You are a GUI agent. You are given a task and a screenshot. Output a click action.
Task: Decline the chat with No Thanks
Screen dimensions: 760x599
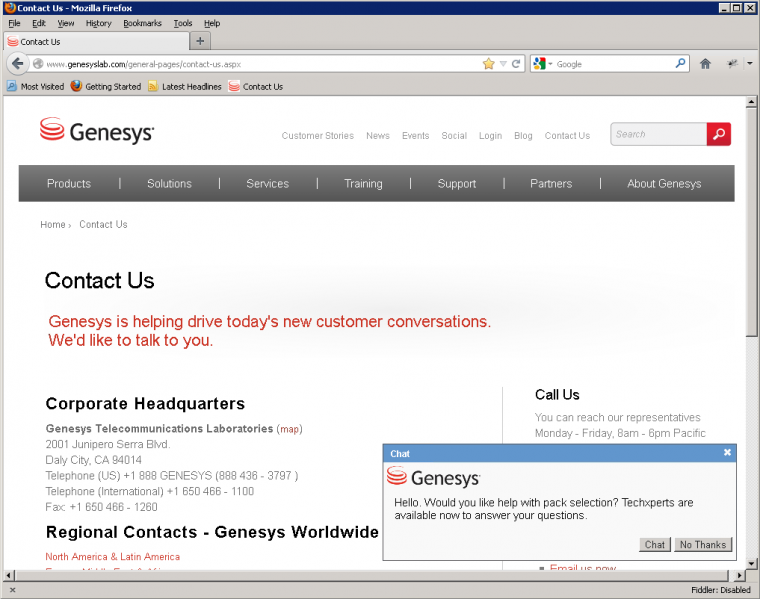[x=703, y=544]
